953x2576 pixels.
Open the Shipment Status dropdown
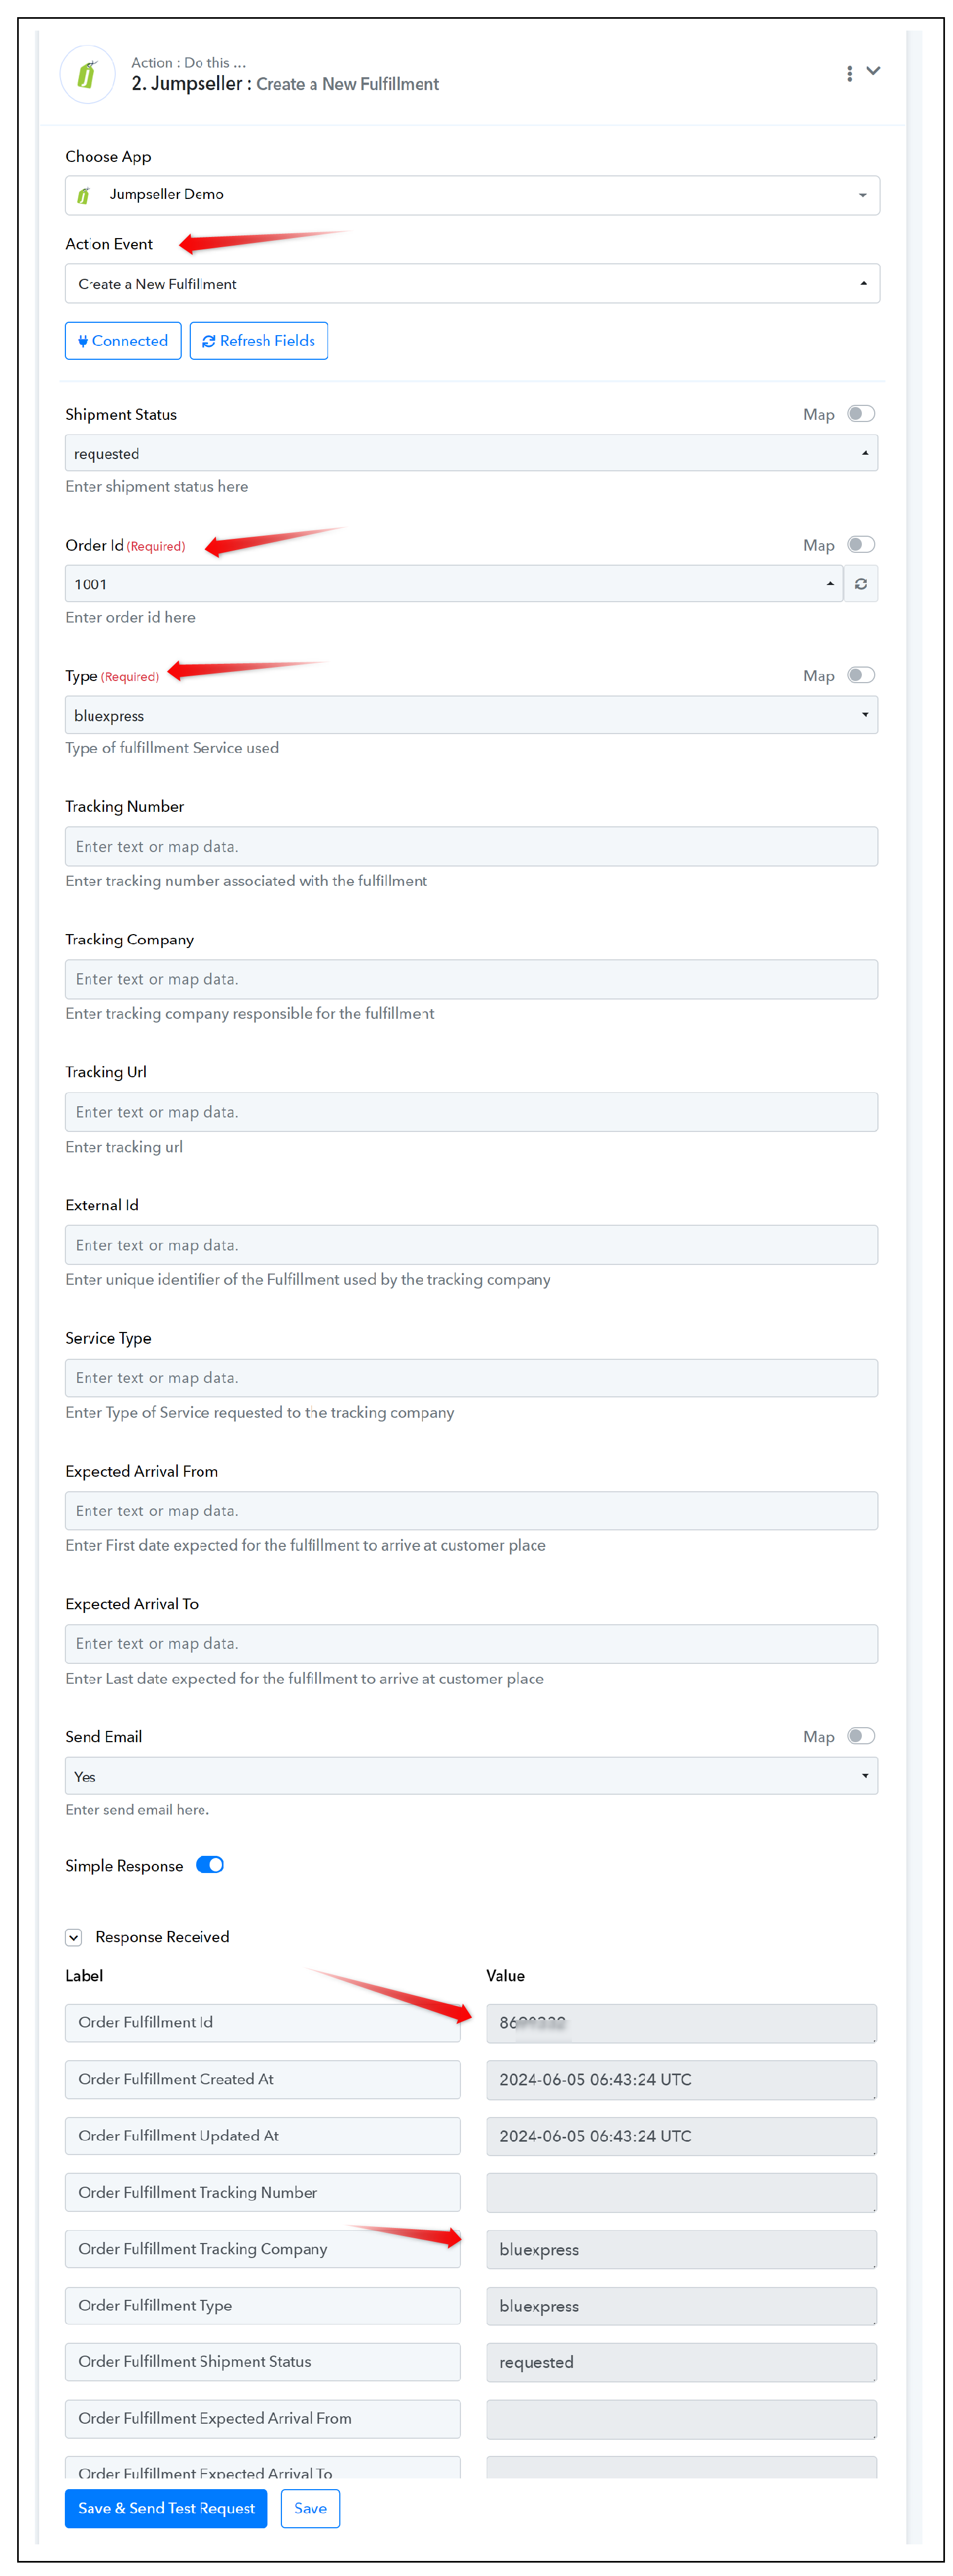pos(471,453)
